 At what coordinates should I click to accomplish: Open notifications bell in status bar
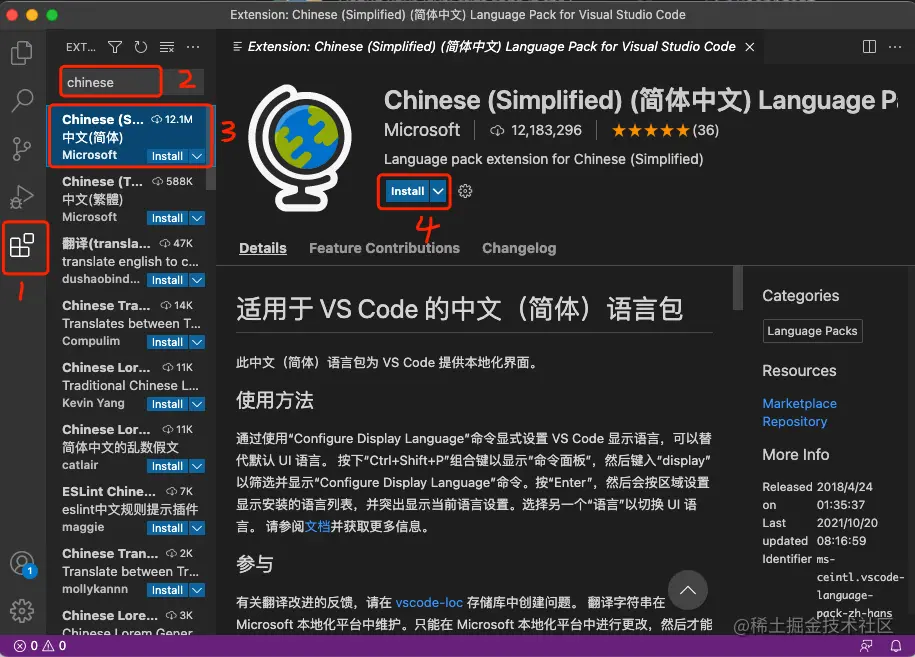coord(895,646)
